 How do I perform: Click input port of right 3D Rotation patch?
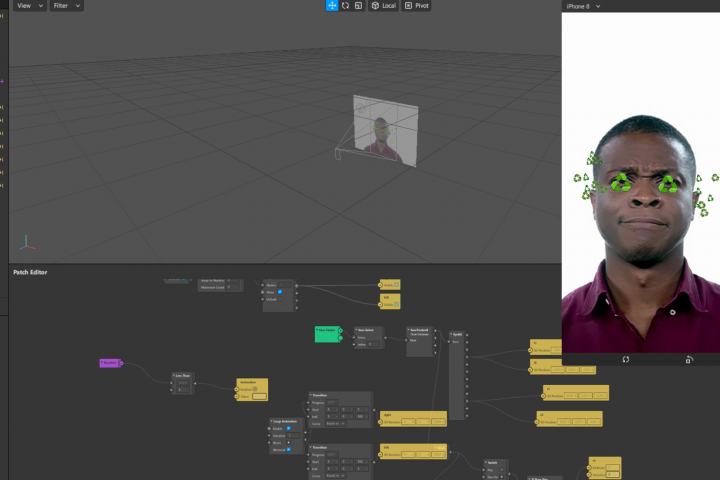(380, 422)
